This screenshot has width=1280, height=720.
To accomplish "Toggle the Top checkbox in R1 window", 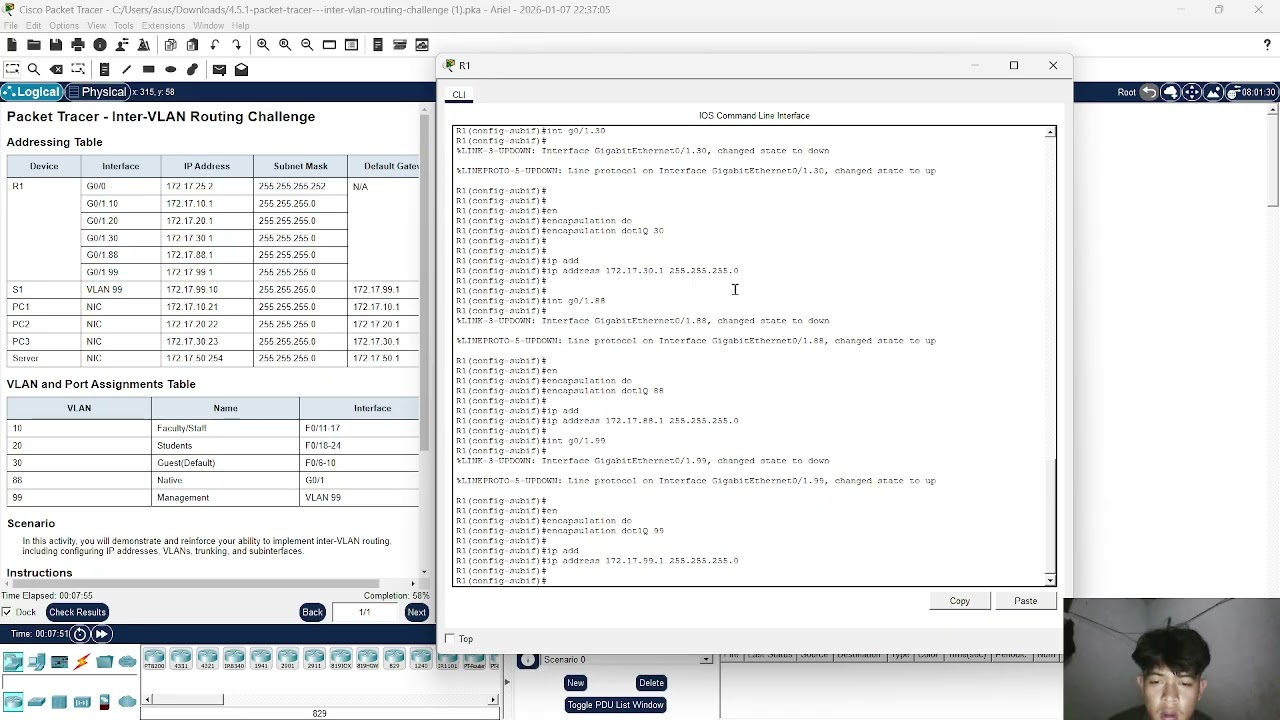I will click(x=450, y=639).
